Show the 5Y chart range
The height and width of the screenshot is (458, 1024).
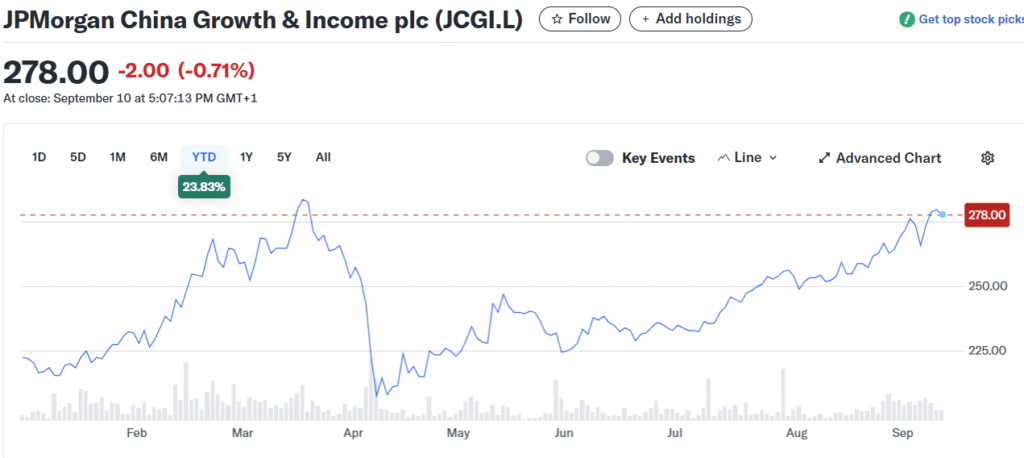(x=284, y=157)
